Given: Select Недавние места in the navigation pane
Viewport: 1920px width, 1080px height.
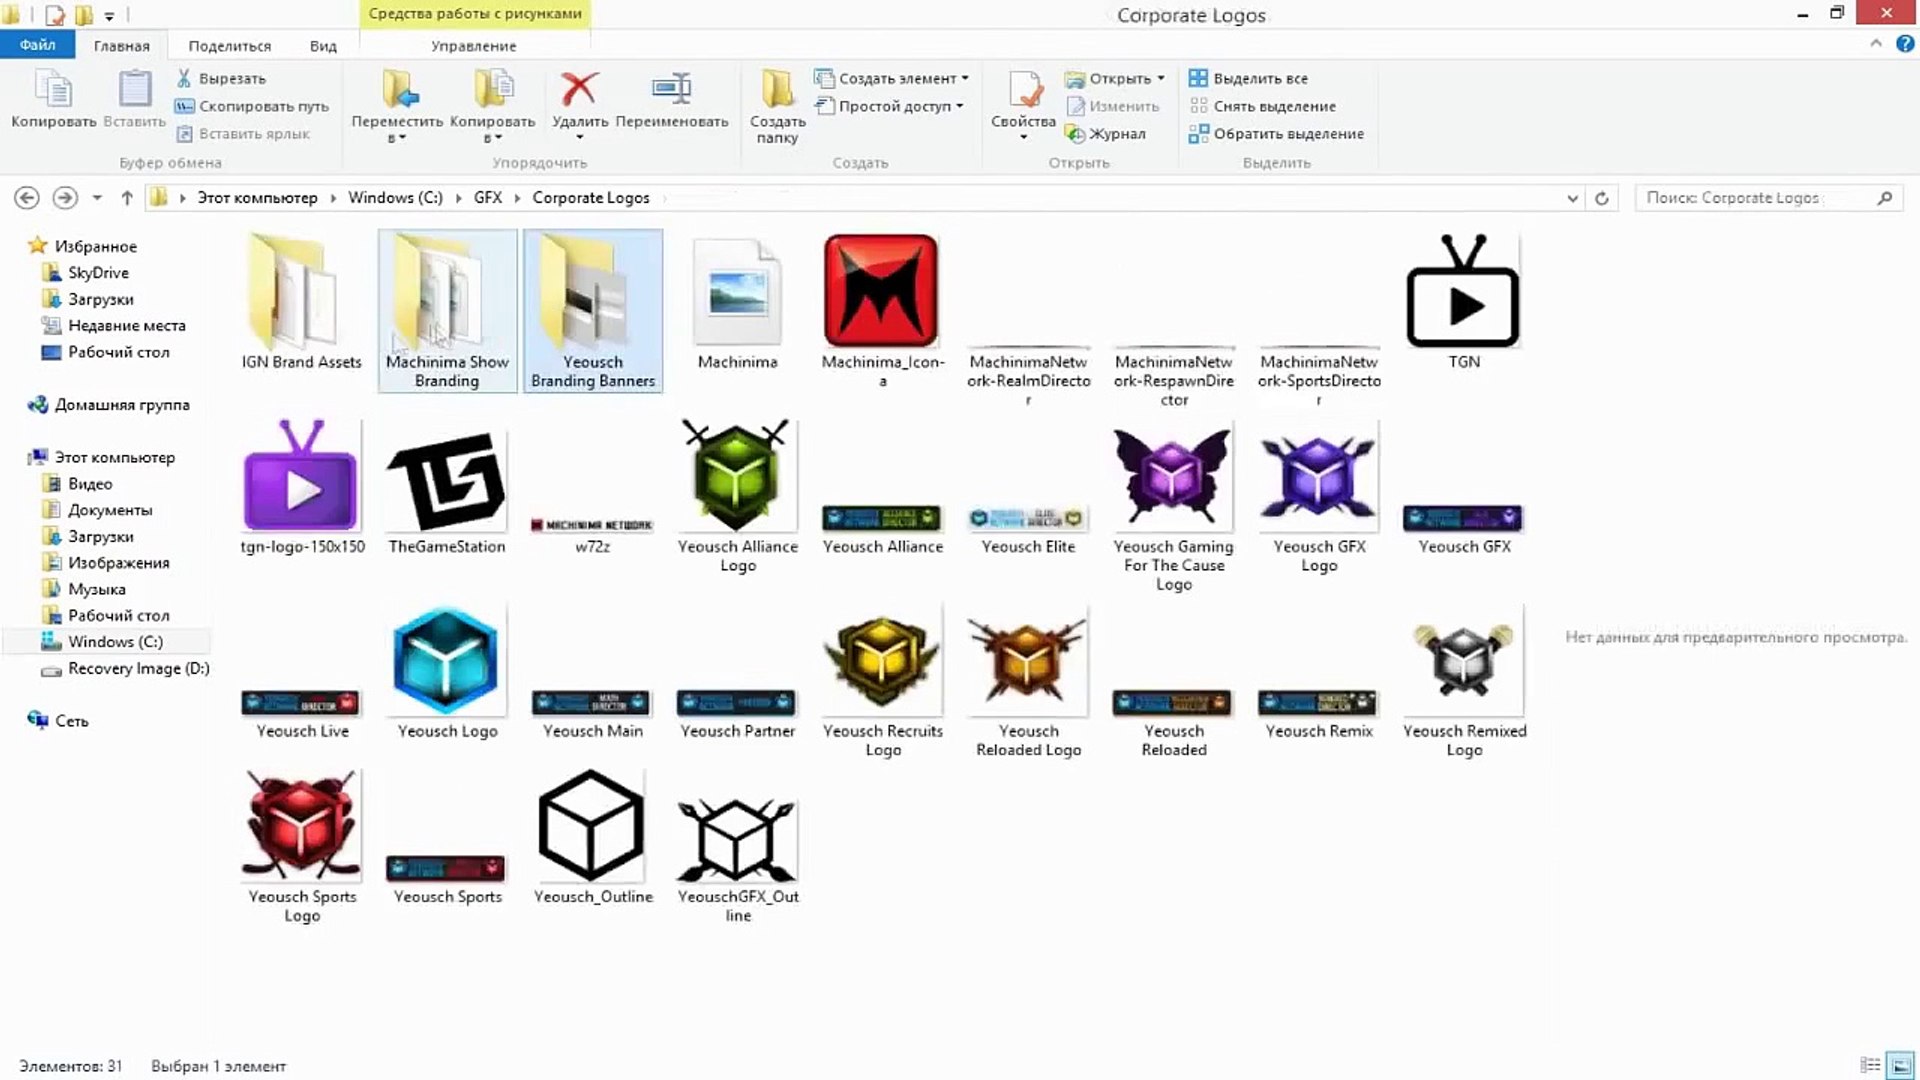Looking at the screenshot, I should (126, 326).
